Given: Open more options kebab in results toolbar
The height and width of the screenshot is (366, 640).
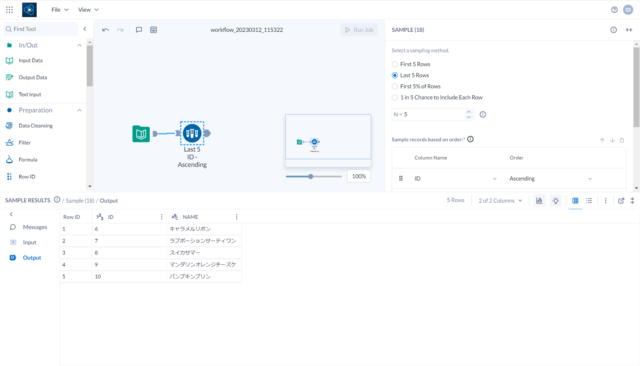Looking at the screenshot, I should [x=605, y=200].
